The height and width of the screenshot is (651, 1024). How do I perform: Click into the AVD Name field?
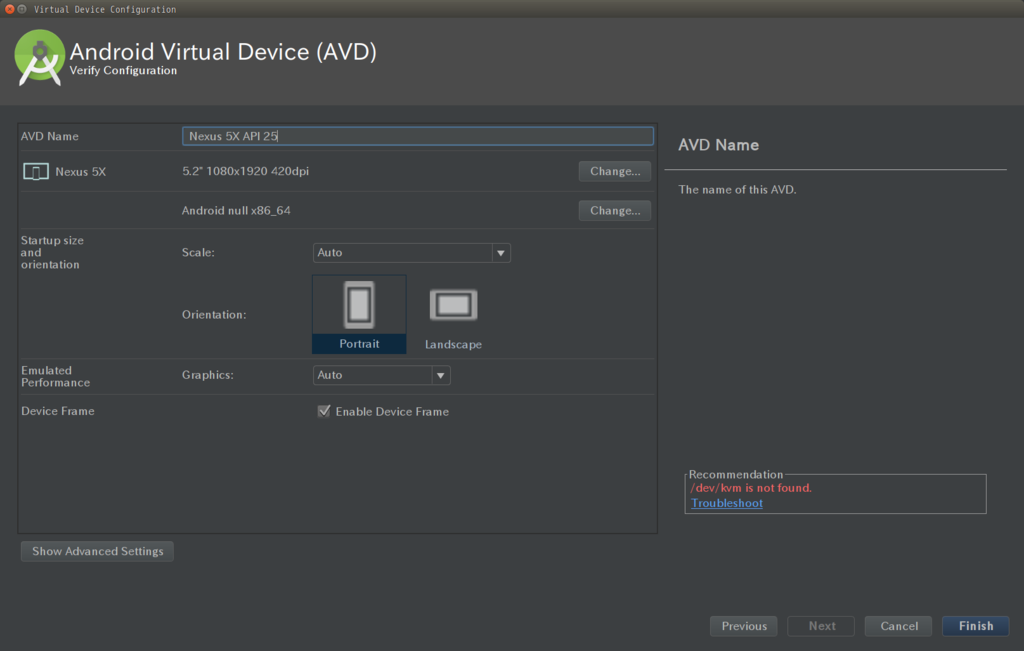[x=417, y=136]
